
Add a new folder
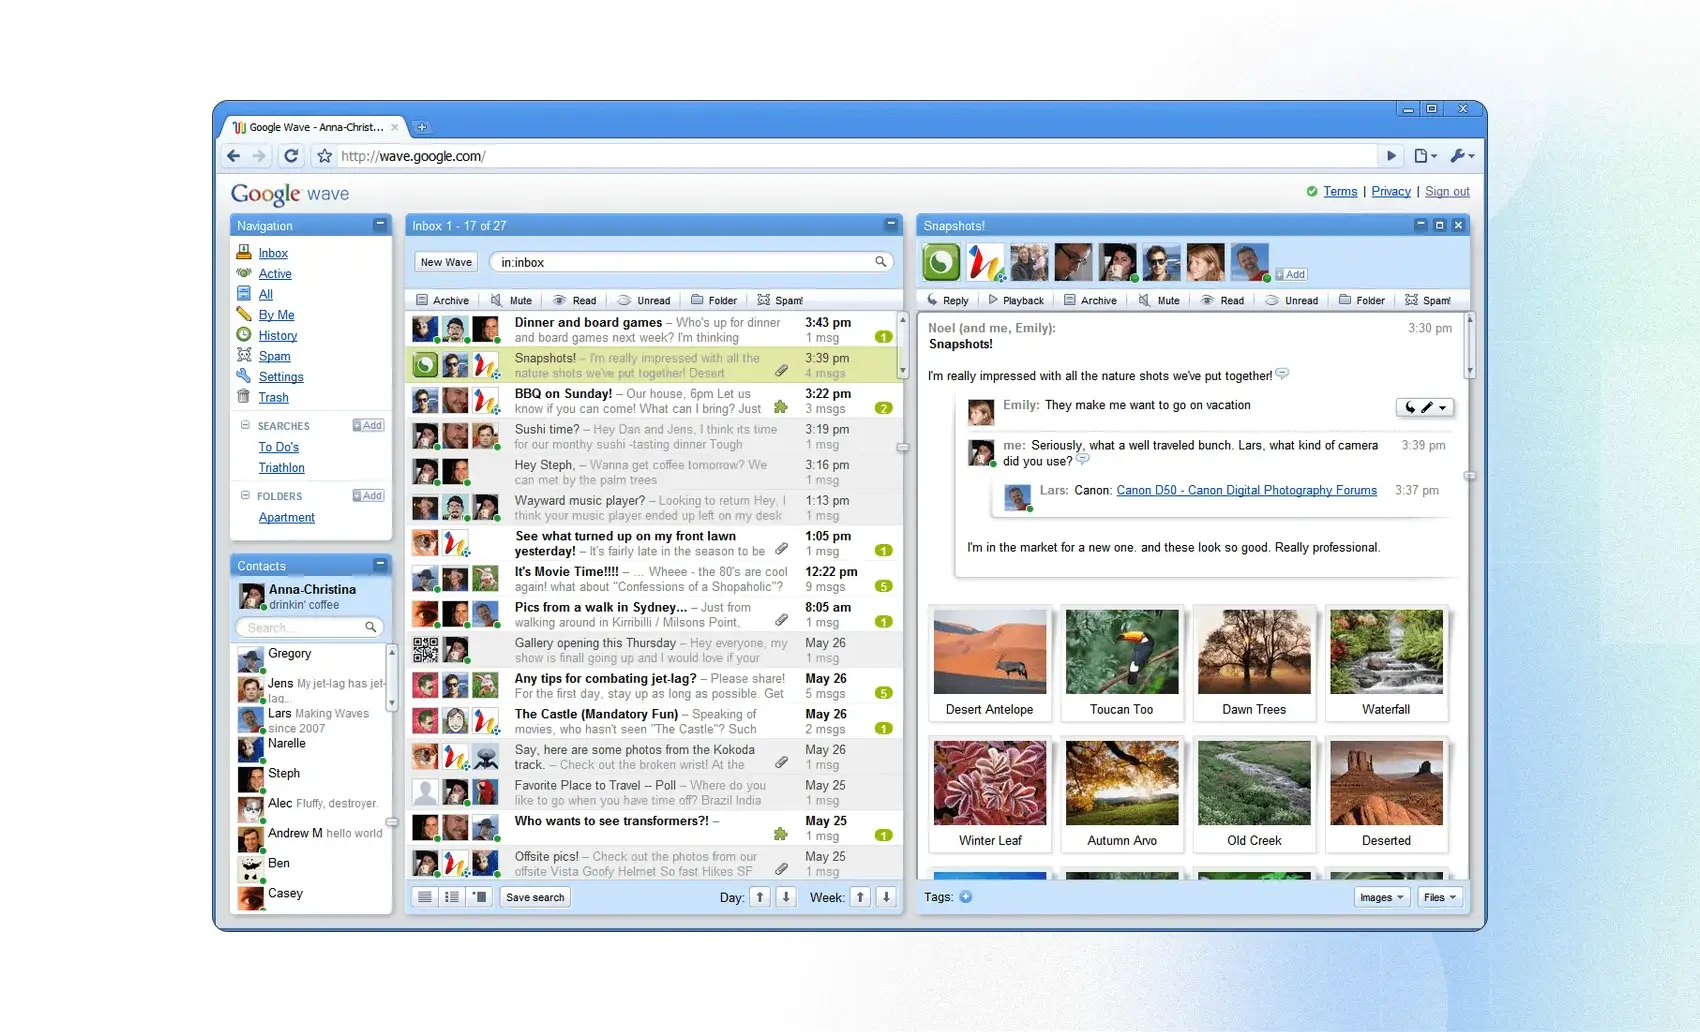coord(368,495)
